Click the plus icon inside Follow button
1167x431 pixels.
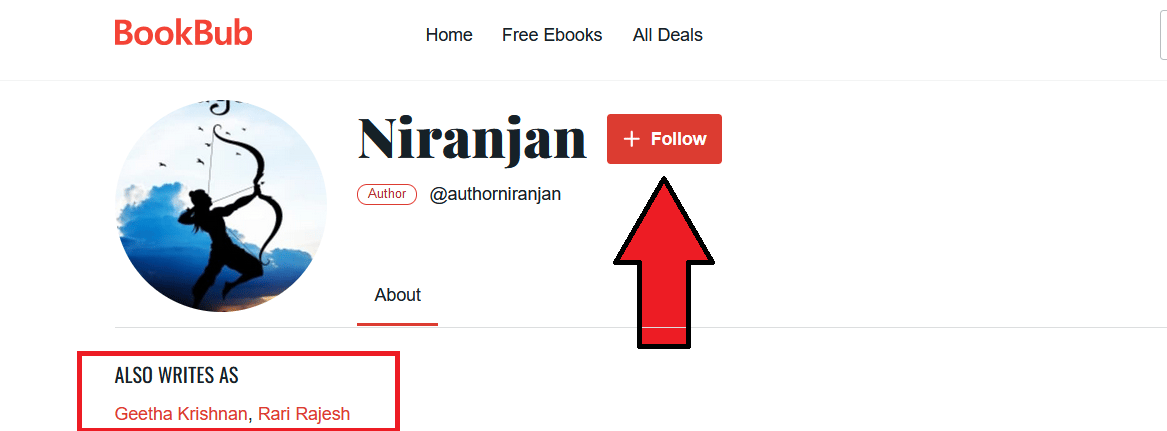tap(631, 139)
